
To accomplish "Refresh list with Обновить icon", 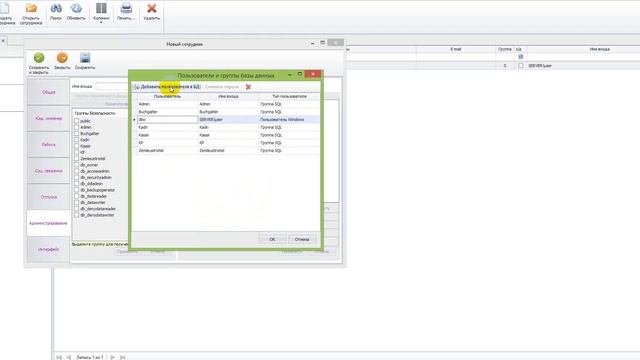I will point(76,12).
